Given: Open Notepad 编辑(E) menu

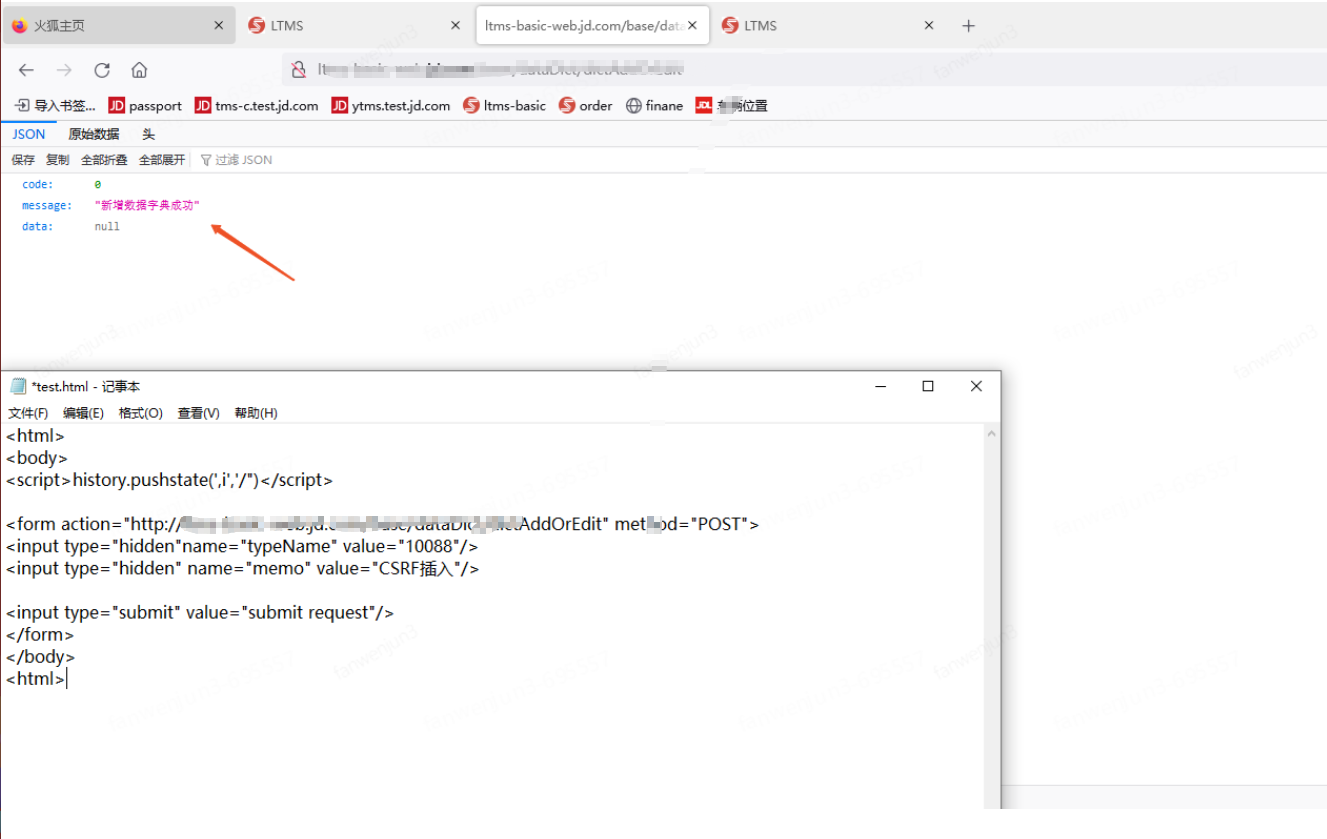Looking at the screenshot, I should (83, 413).
